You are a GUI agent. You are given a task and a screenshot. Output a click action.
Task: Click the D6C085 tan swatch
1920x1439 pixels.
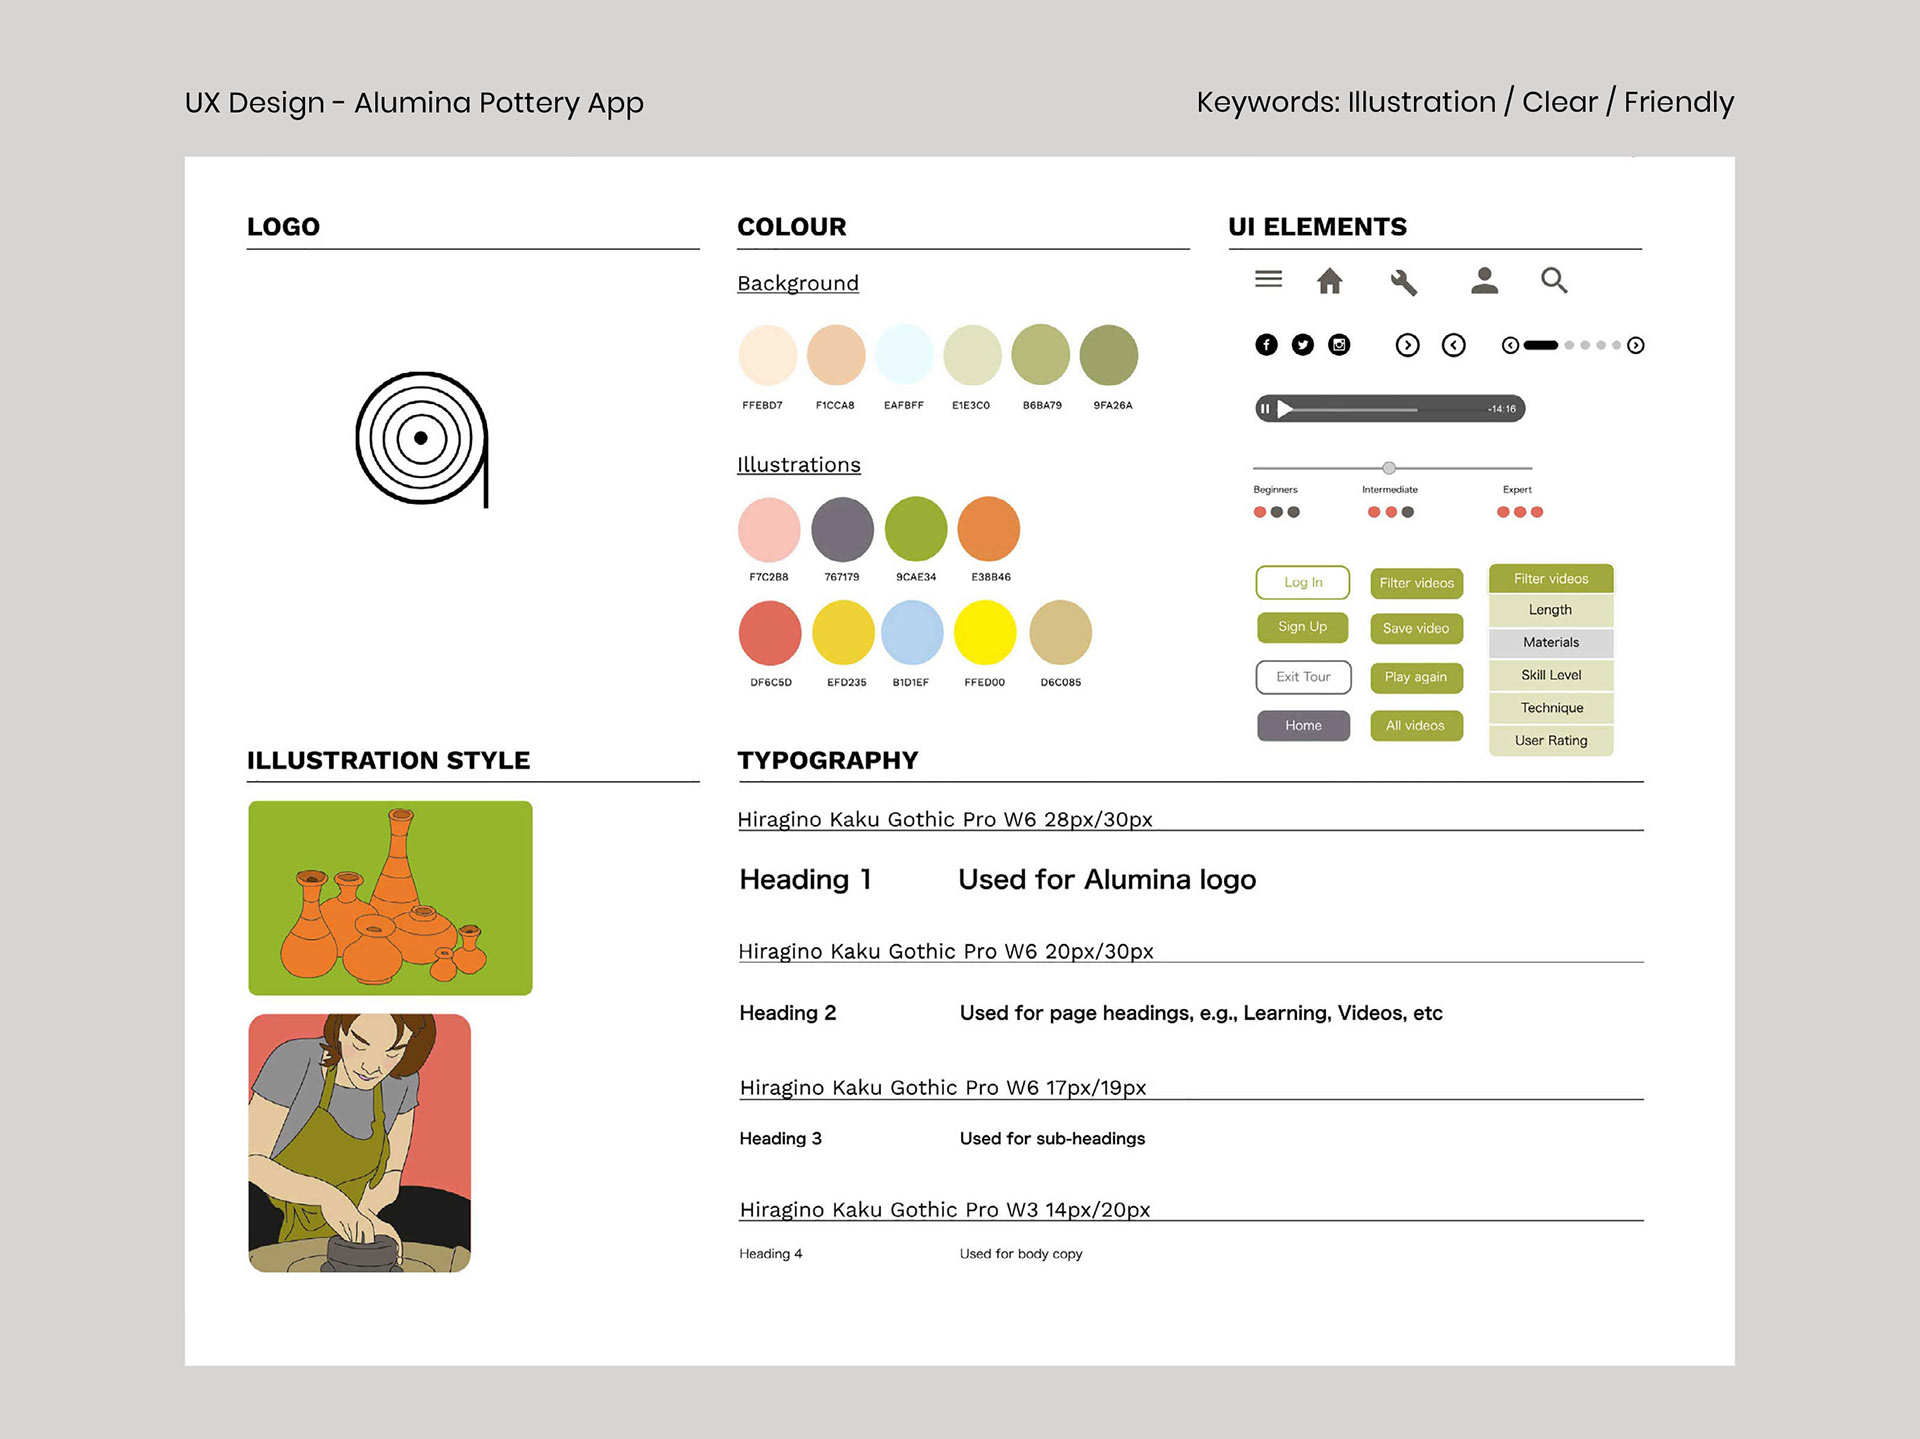[x=1060, y=633]
